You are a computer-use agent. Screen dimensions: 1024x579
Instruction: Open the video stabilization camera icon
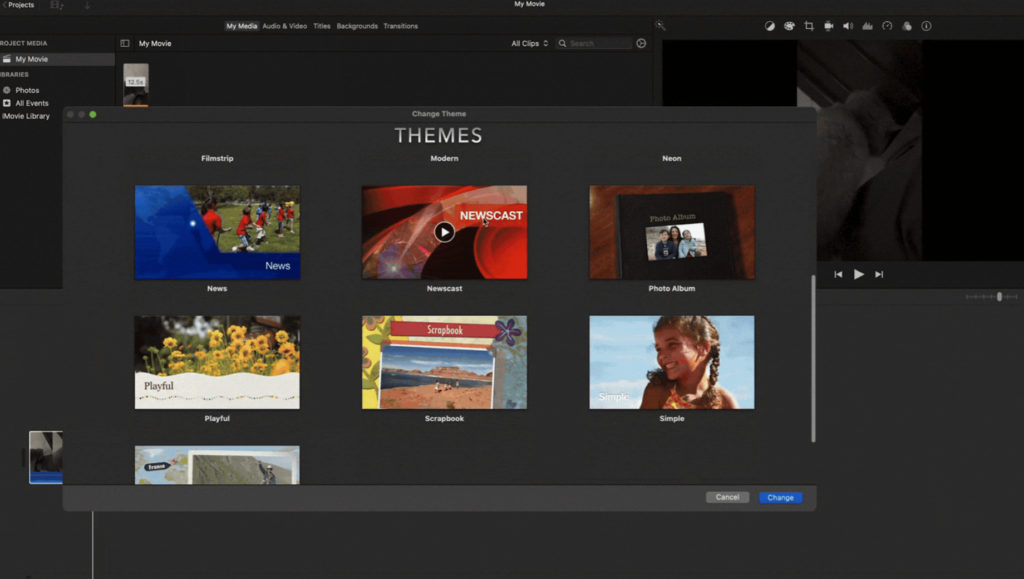(x=828, y=26)
